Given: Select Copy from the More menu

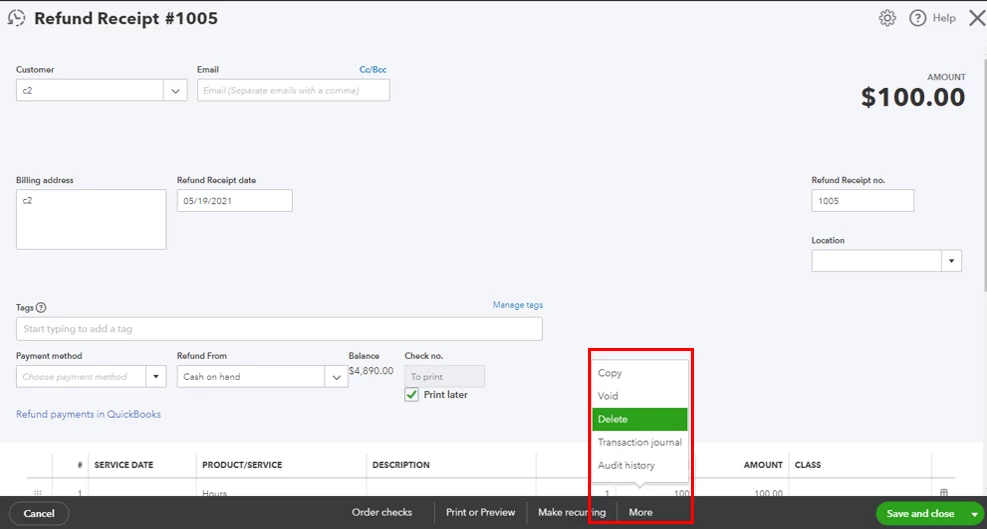Looking at the screenshot, I should coord(640,373).
